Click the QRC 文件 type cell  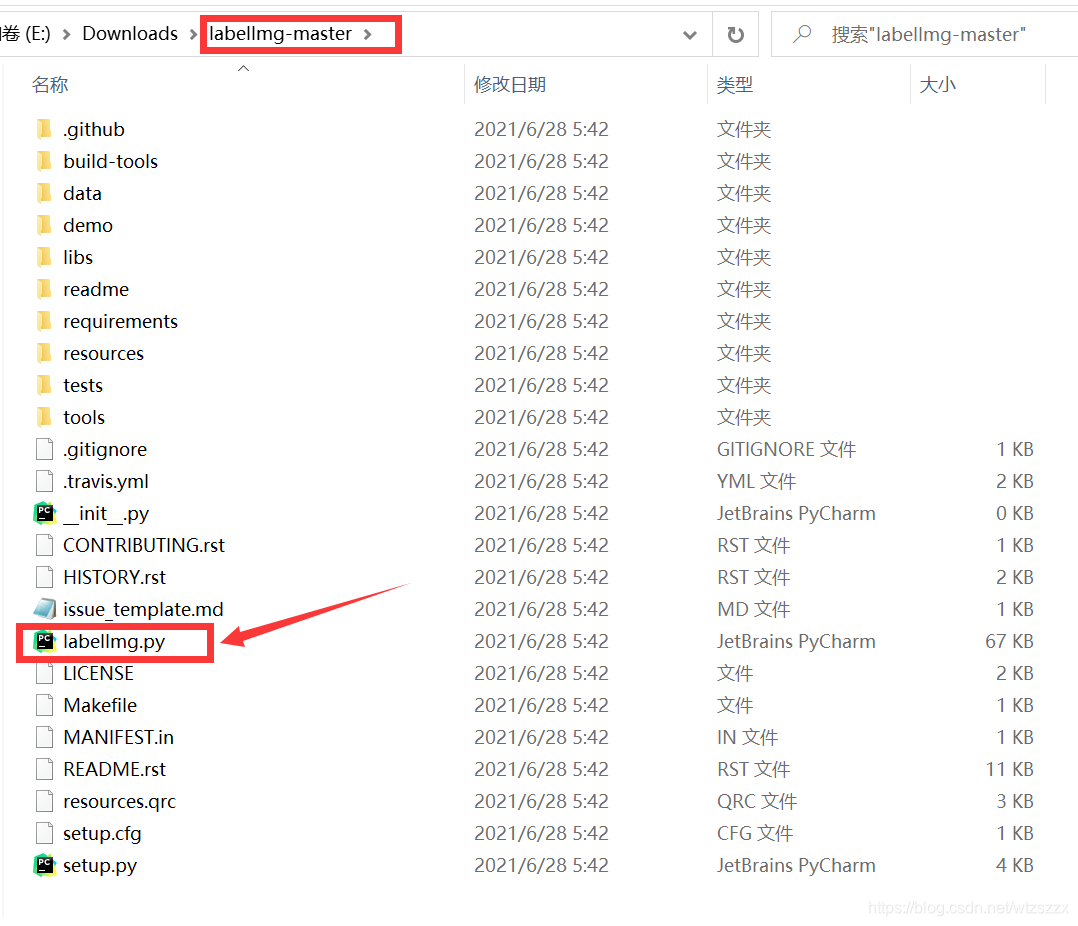tap(757, 801)
